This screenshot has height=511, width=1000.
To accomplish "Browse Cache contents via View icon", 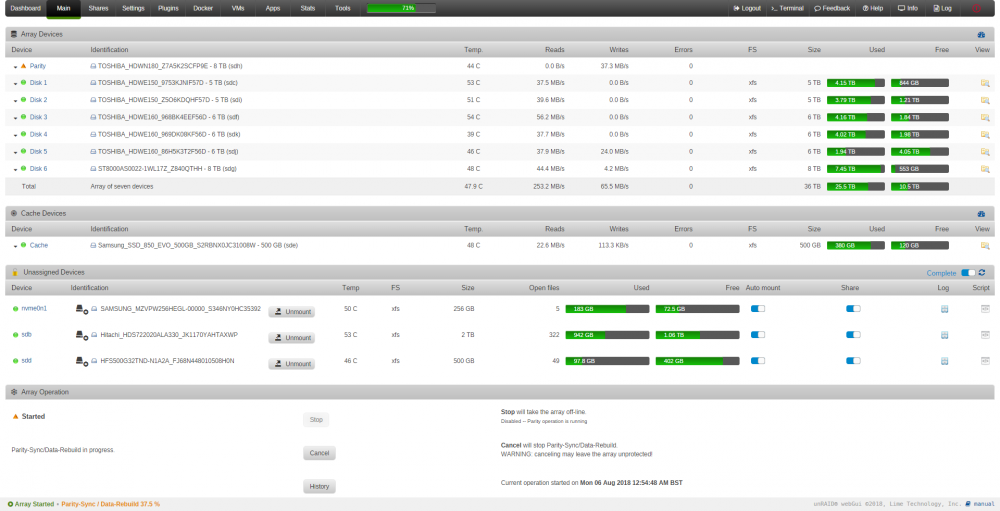I will point(985,246).
